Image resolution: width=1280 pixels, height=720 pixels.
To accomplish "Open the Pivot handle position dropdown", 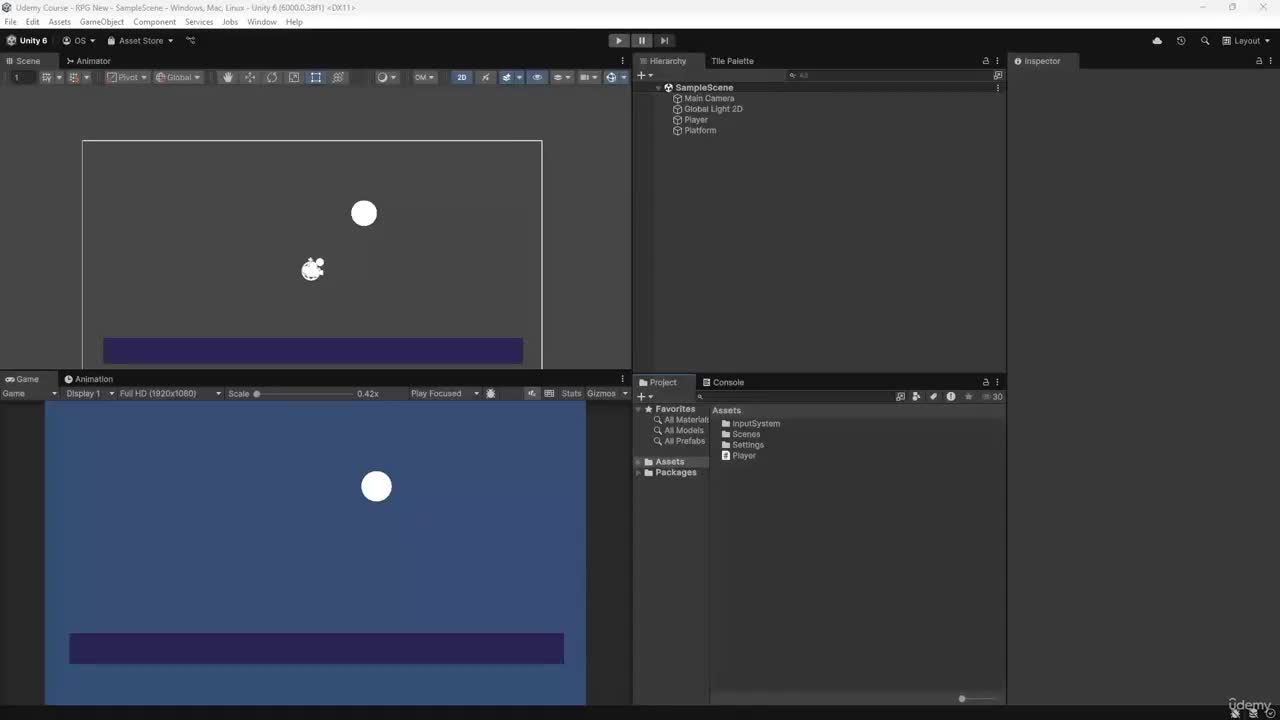I will point(127,77).
